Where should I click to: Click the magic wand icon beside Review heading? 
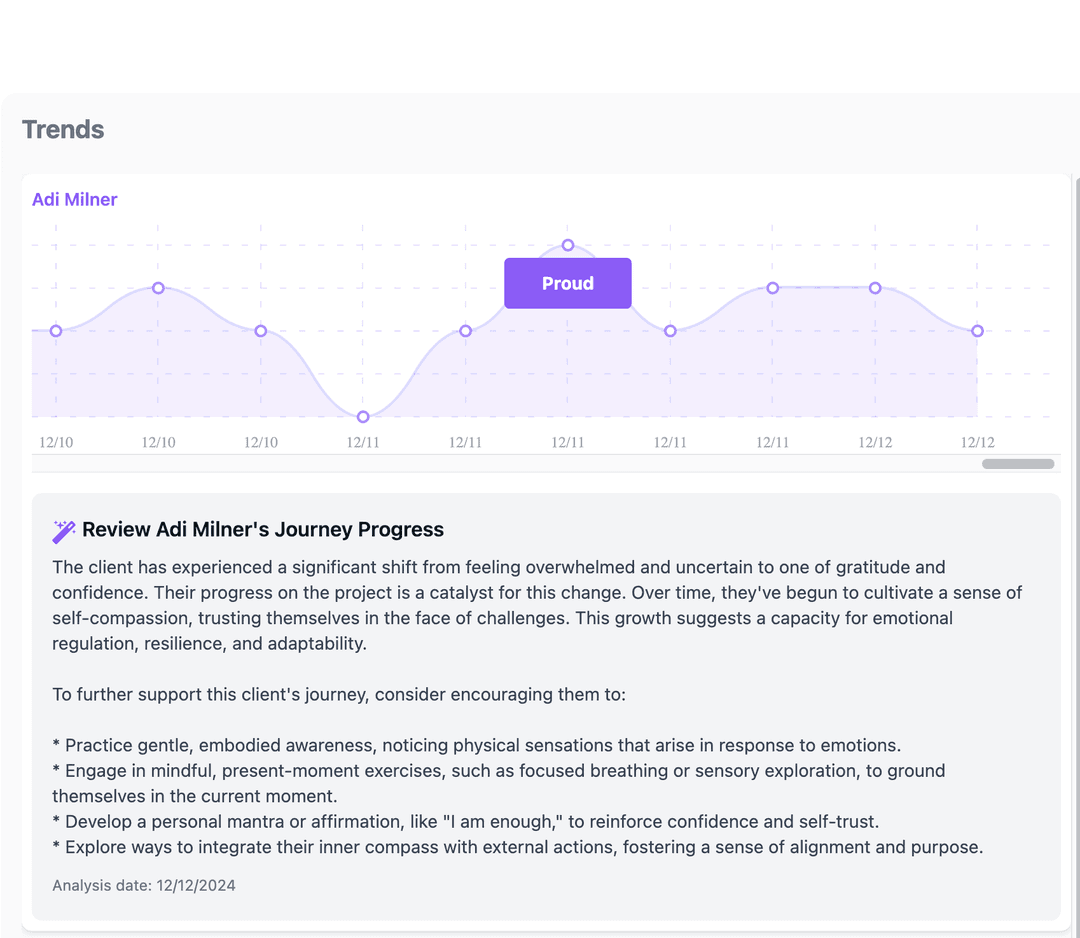click(64, 530)
